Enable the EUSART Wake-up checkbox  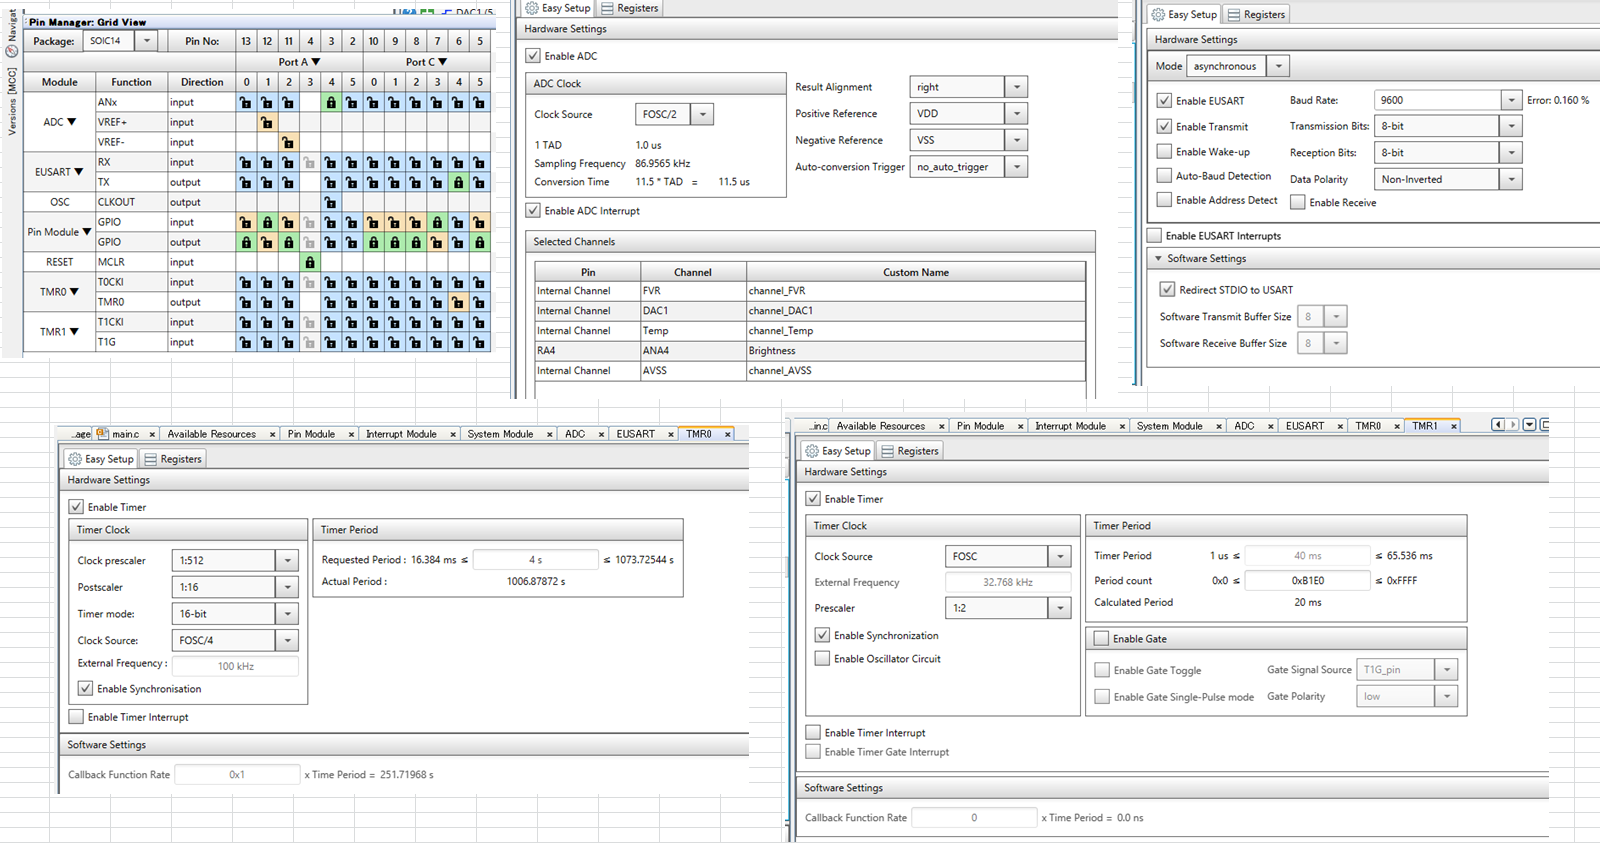(x=1164, y=152)
